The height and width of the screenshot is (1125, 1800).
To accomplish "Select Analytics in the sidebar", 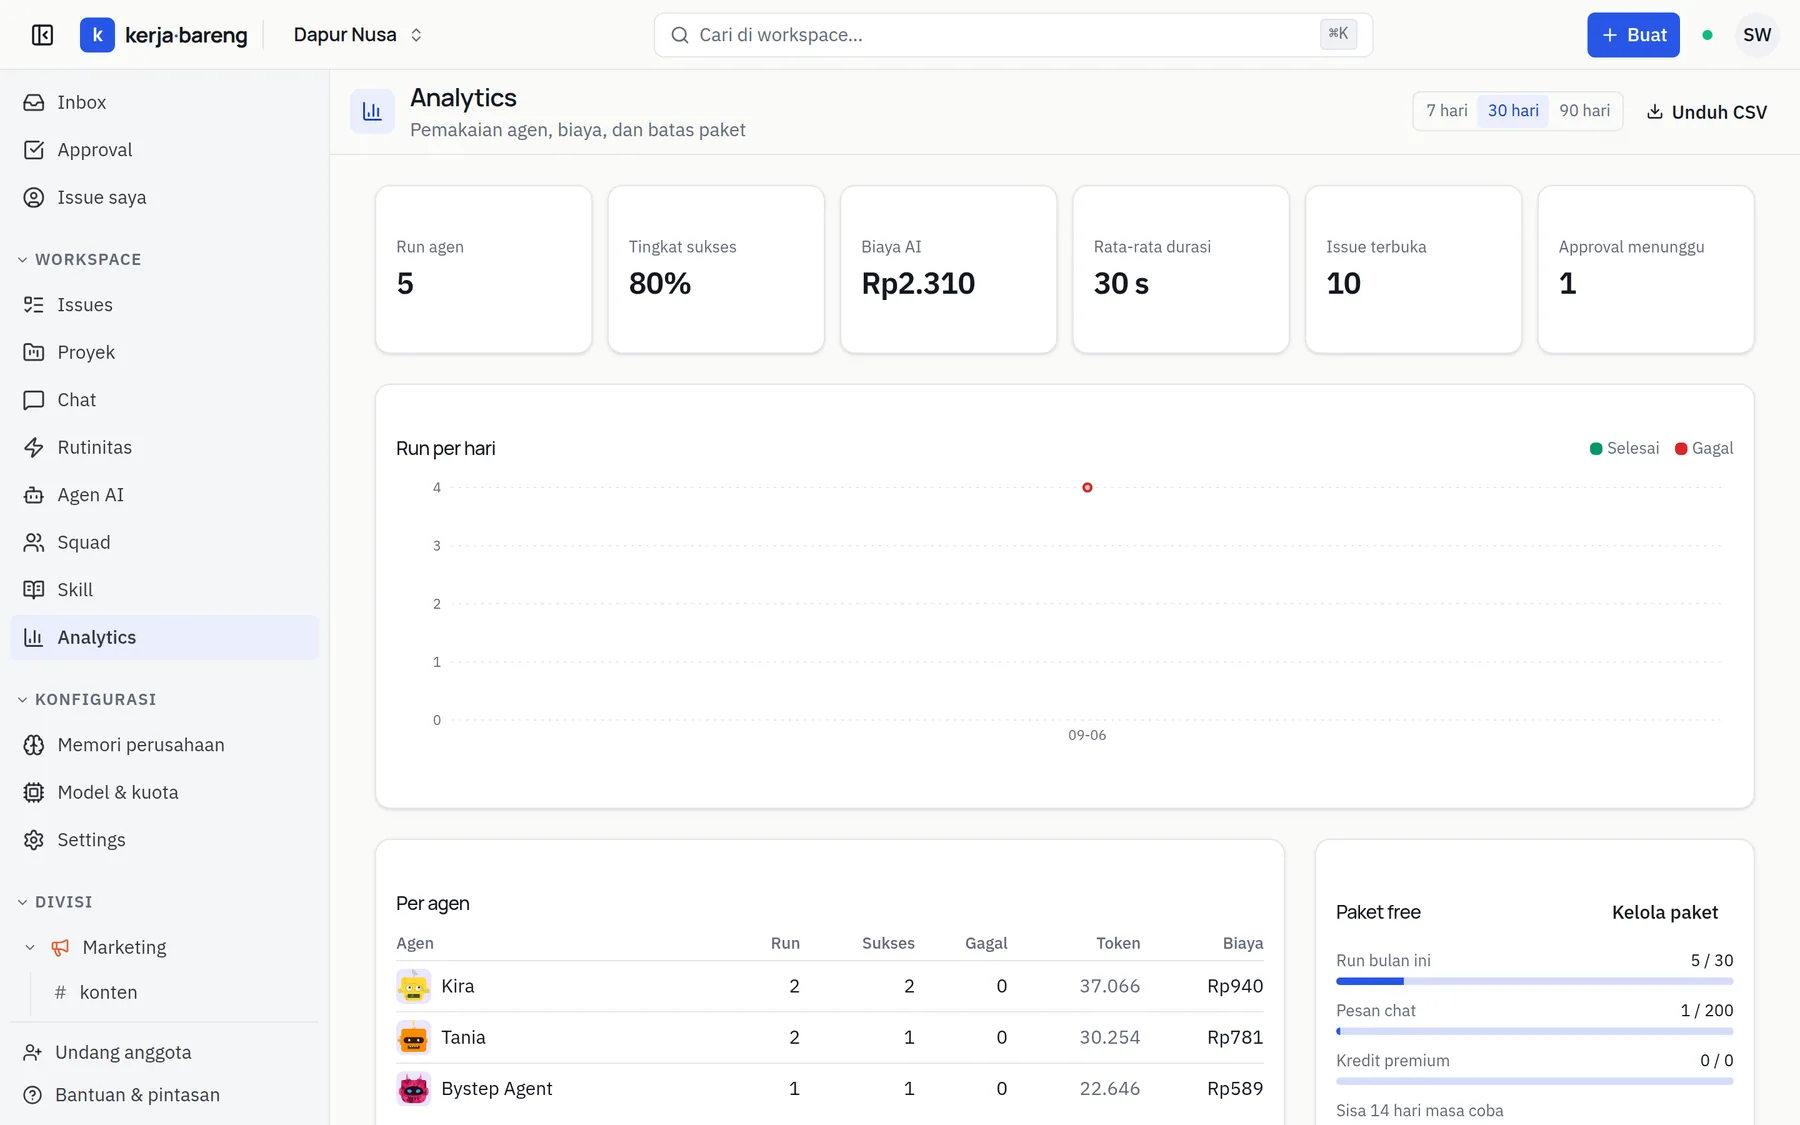I will [x=165, y=637].
